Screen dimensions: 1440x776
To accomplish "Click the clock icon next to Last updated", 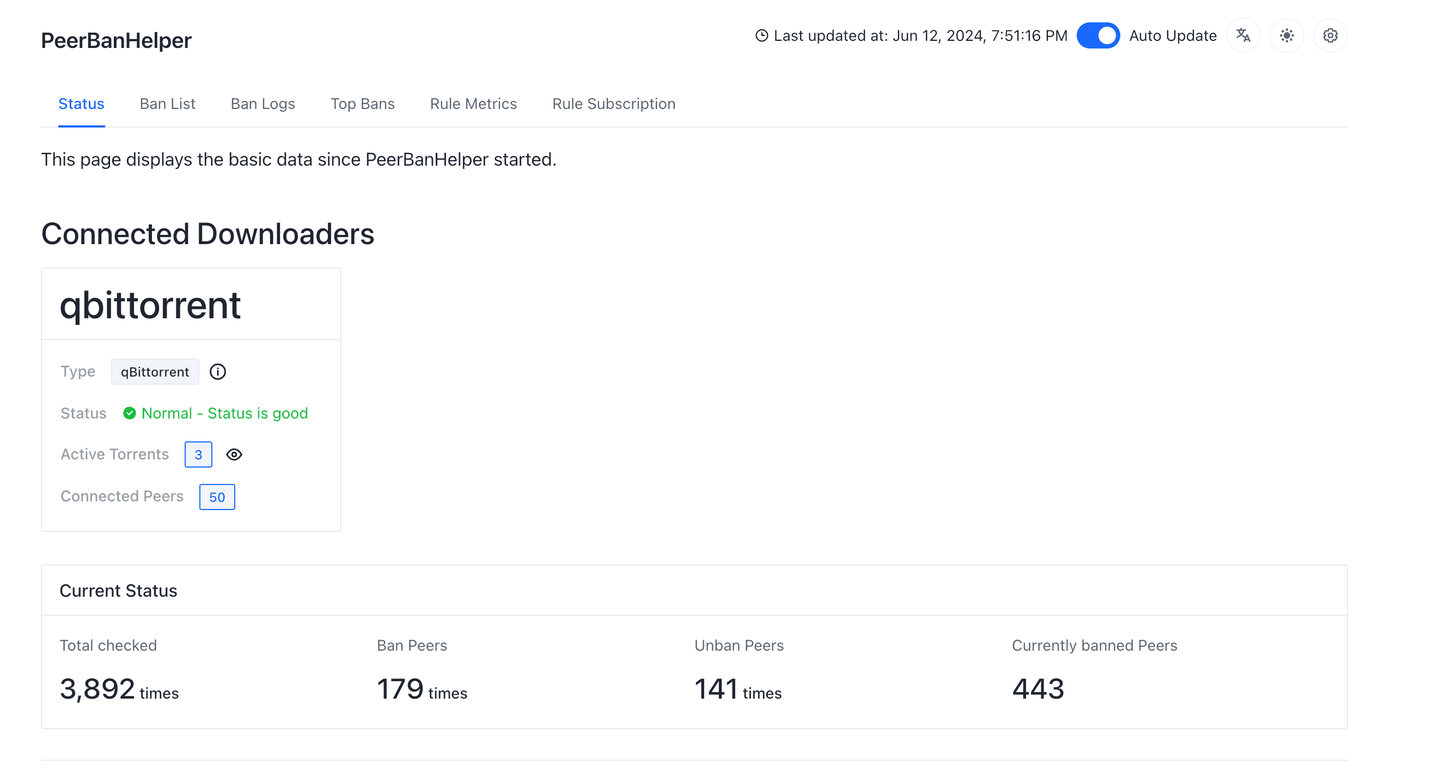I will (762, 36).
